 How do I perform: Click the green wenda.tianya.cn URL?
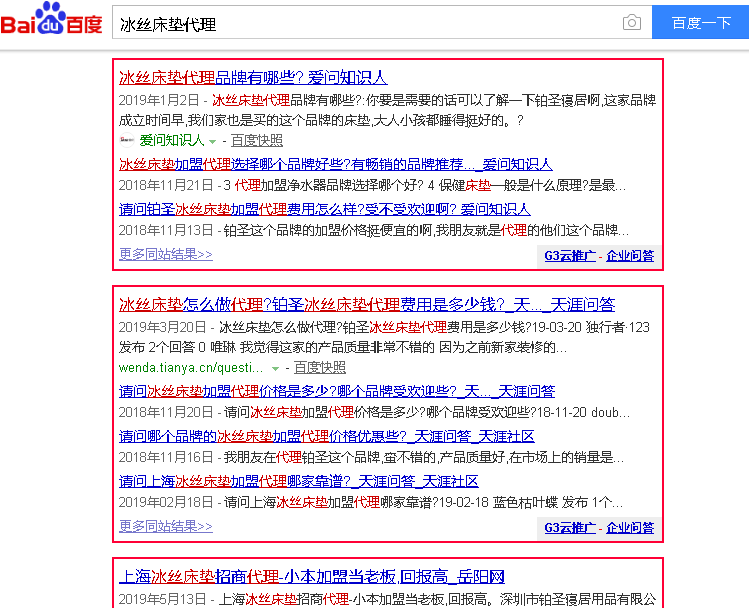pyautogui.click(x=191, y=368)
